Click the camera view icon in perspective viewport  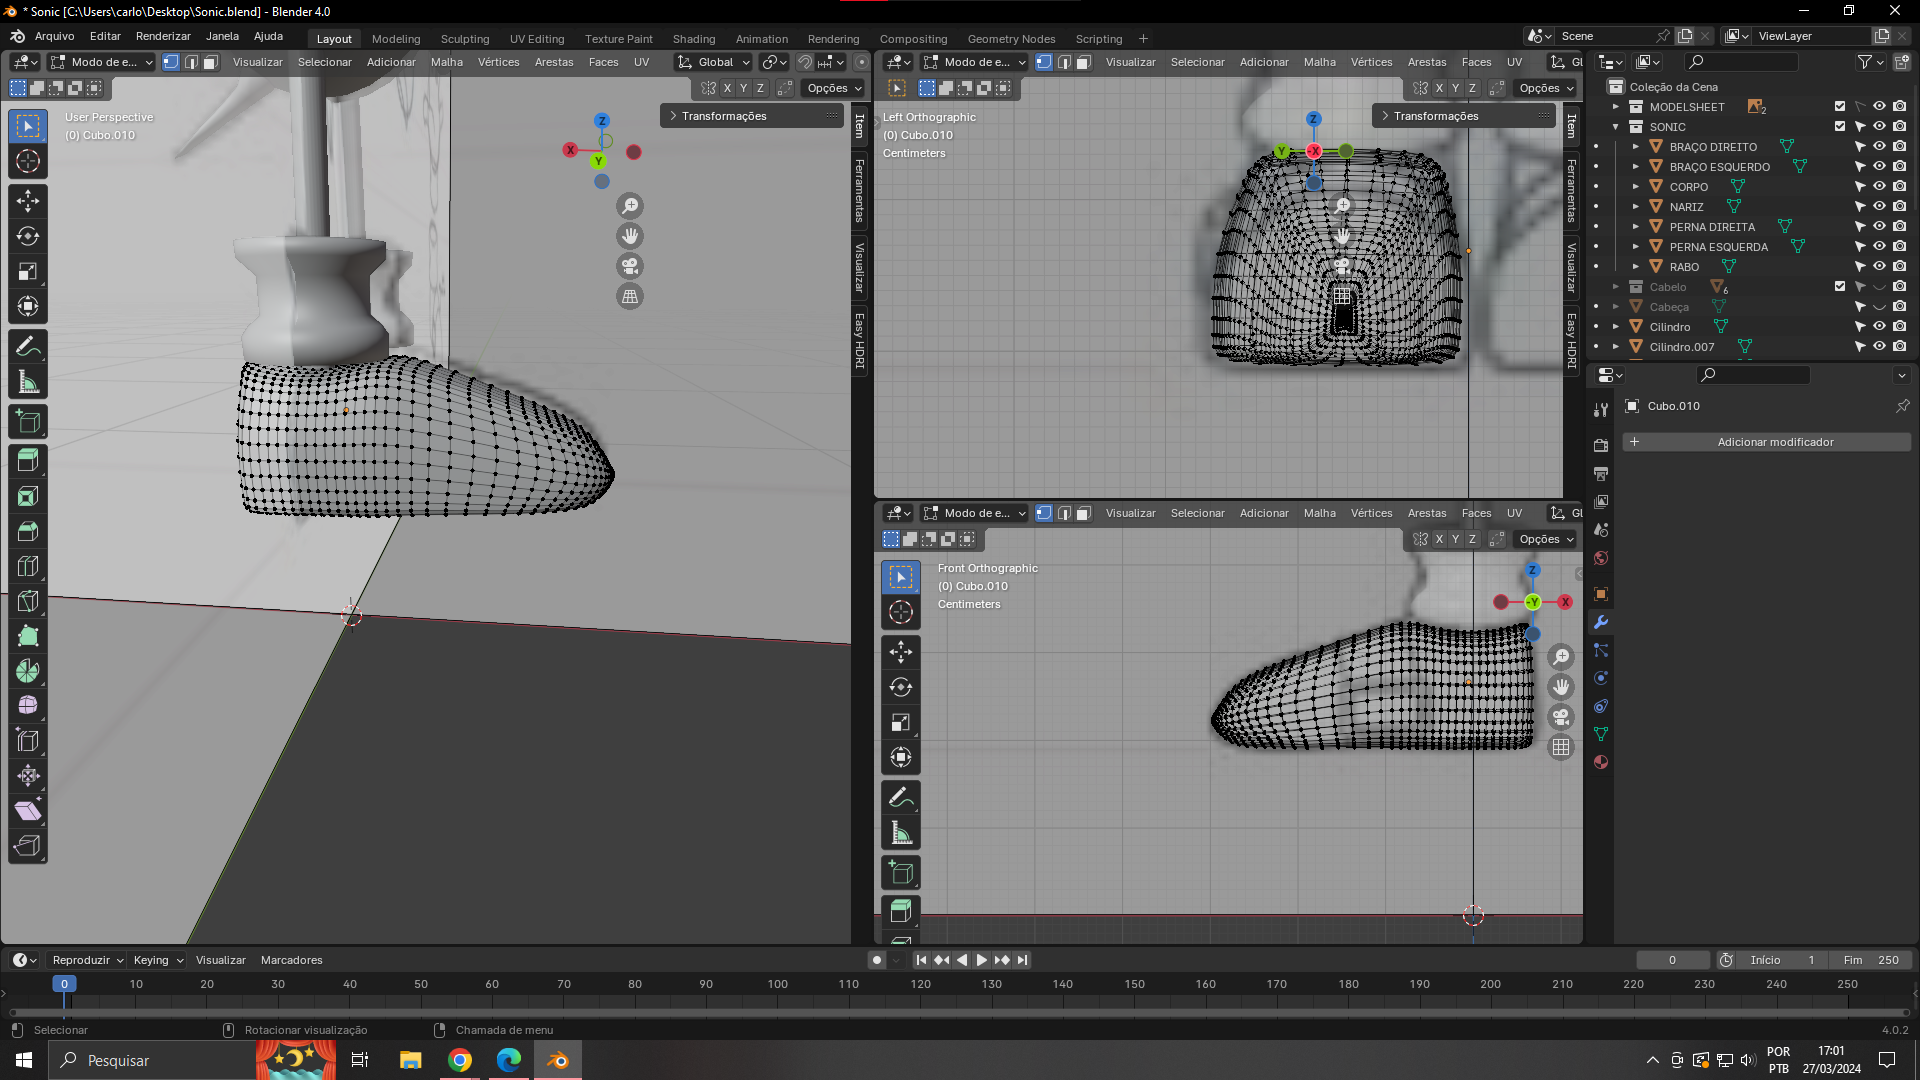coord(630,266)
